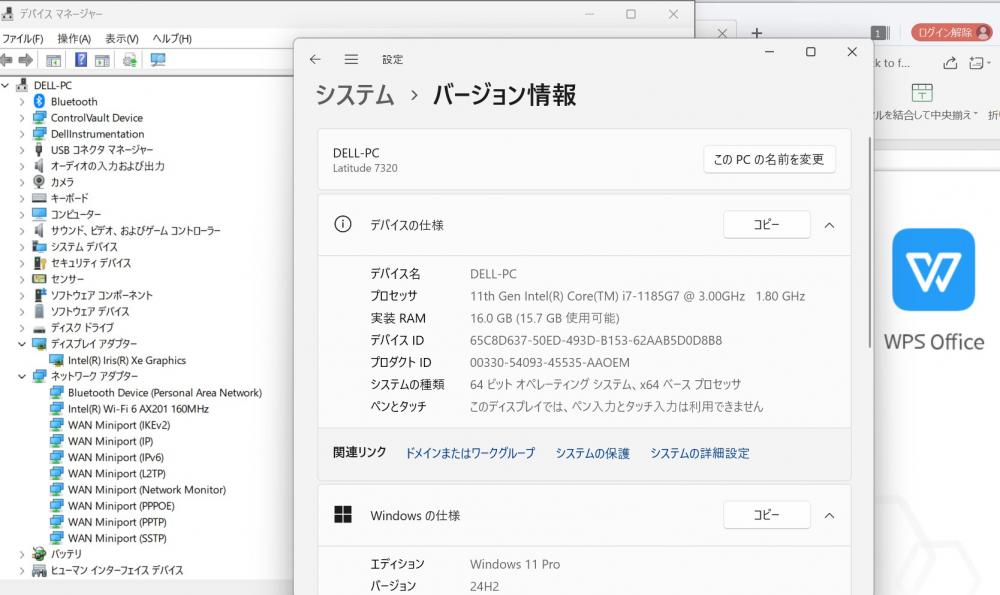Click the merge and center cells icon in WPS
The width and height of the screenshot is (1000, 595).
[x=922, y=92]
